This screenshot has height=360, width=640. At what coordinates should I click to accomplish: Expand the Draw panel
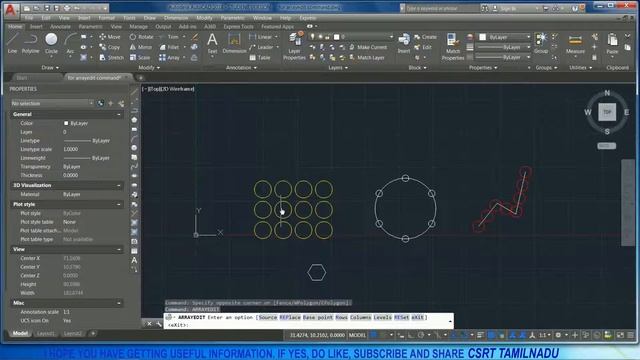tap(50, 67)
